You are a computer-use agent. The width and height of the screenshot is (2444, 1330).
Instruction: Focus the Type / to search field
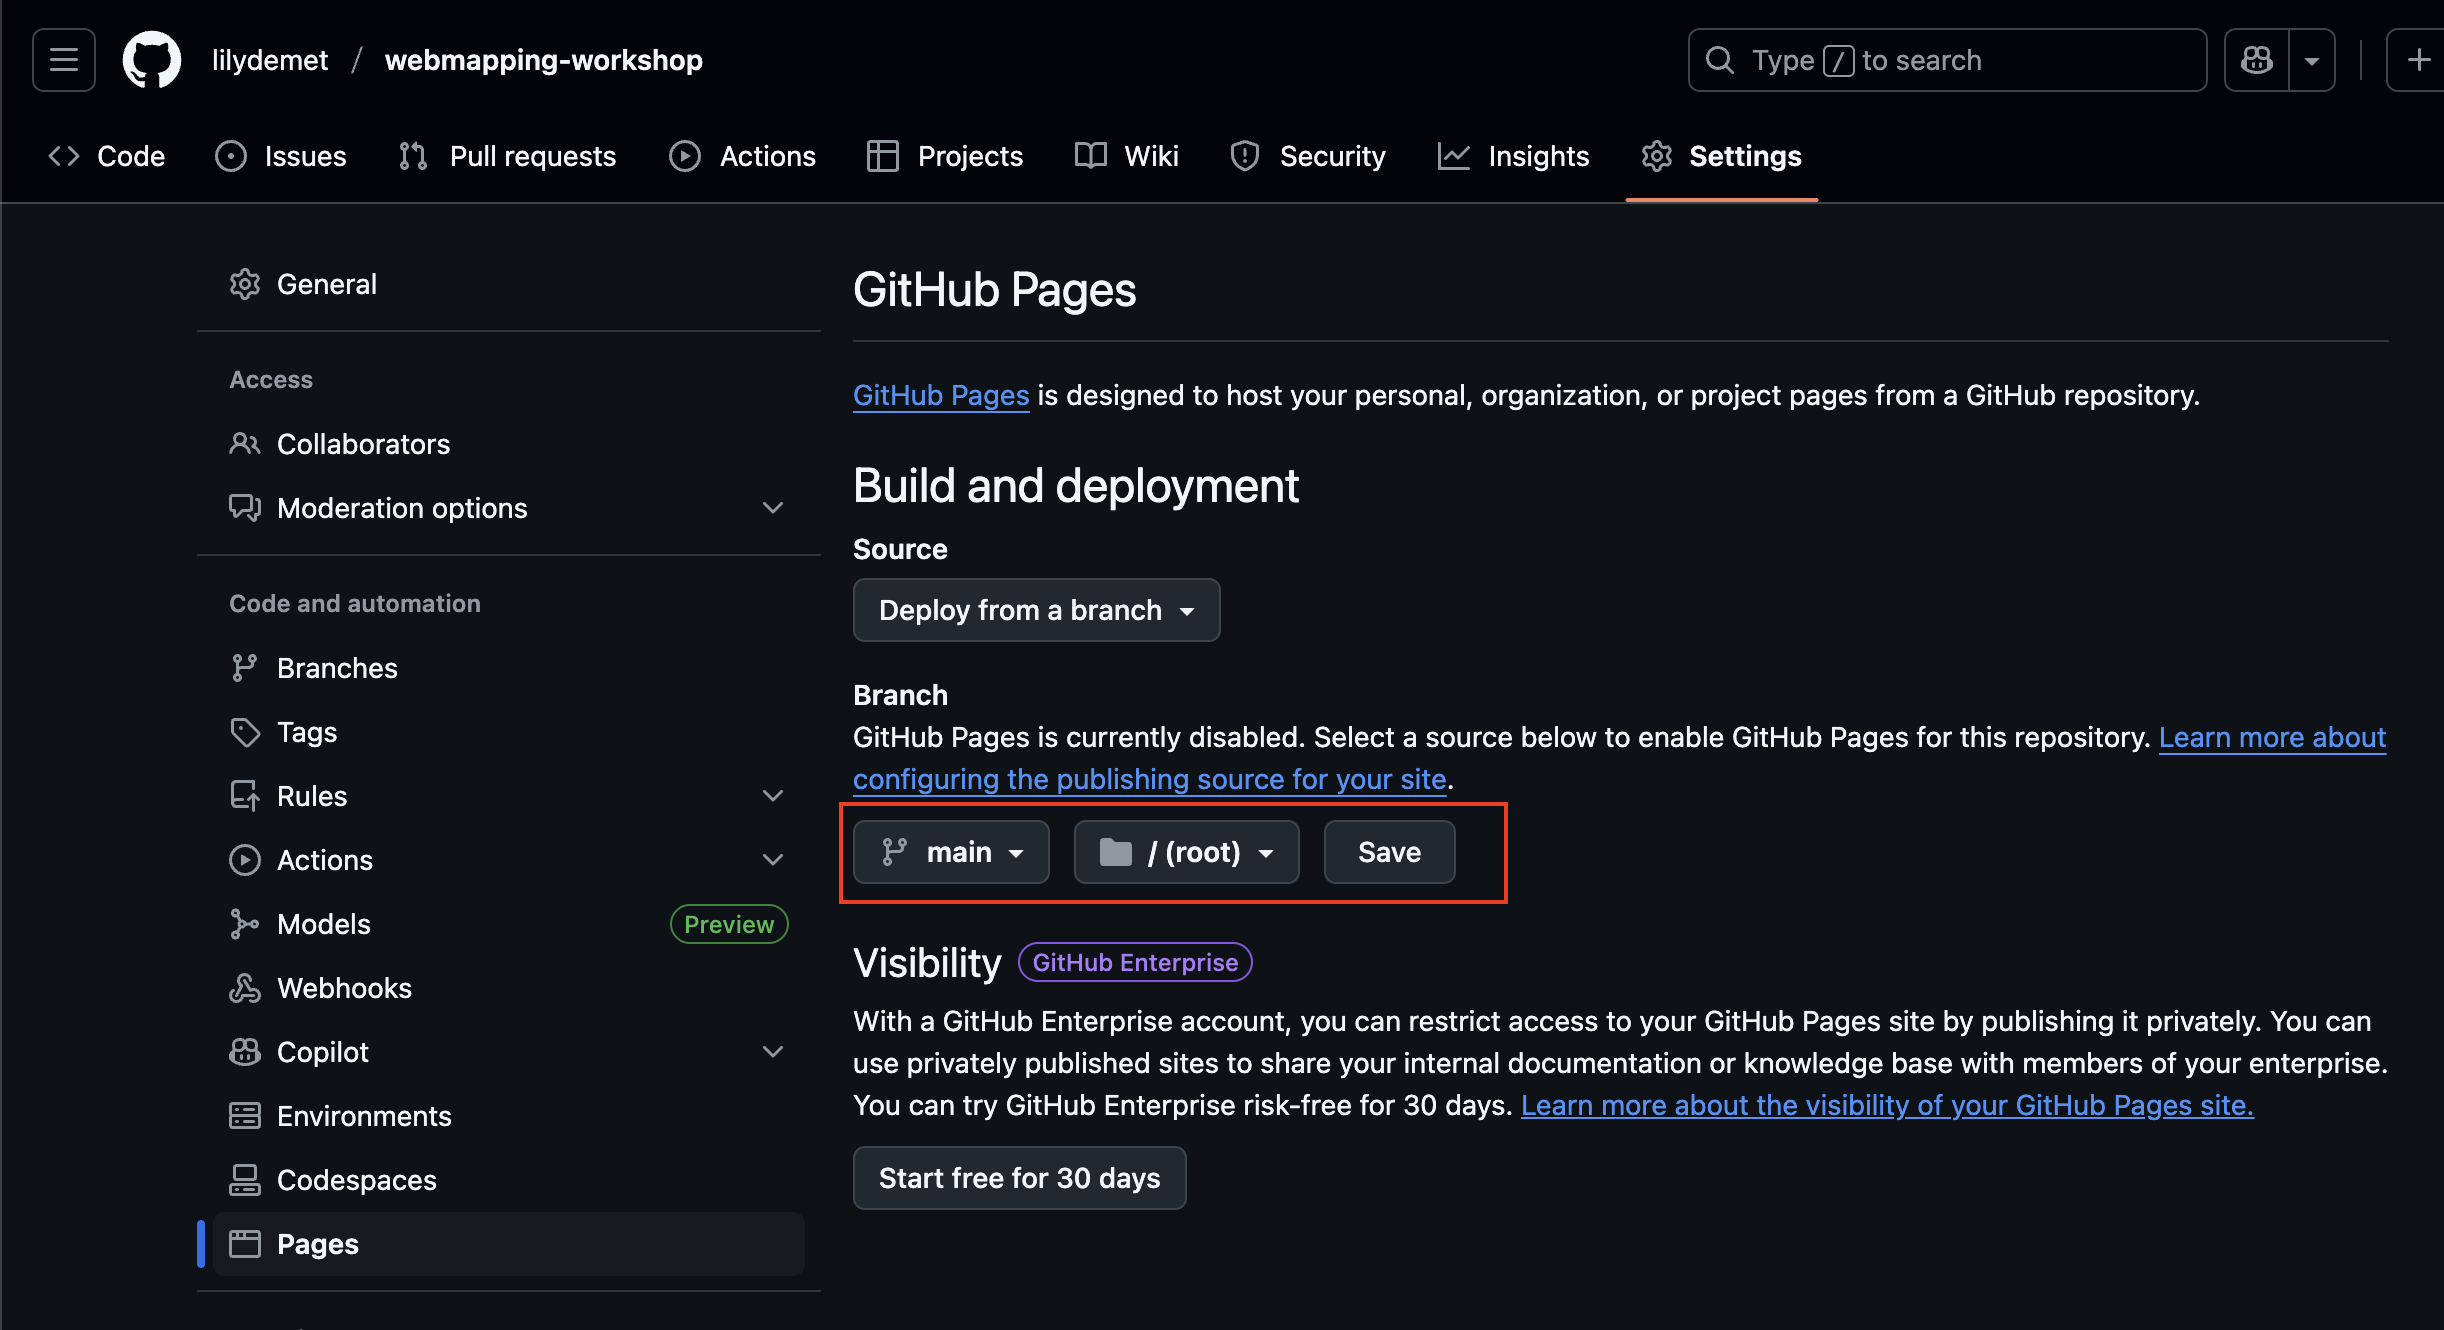1947,60
